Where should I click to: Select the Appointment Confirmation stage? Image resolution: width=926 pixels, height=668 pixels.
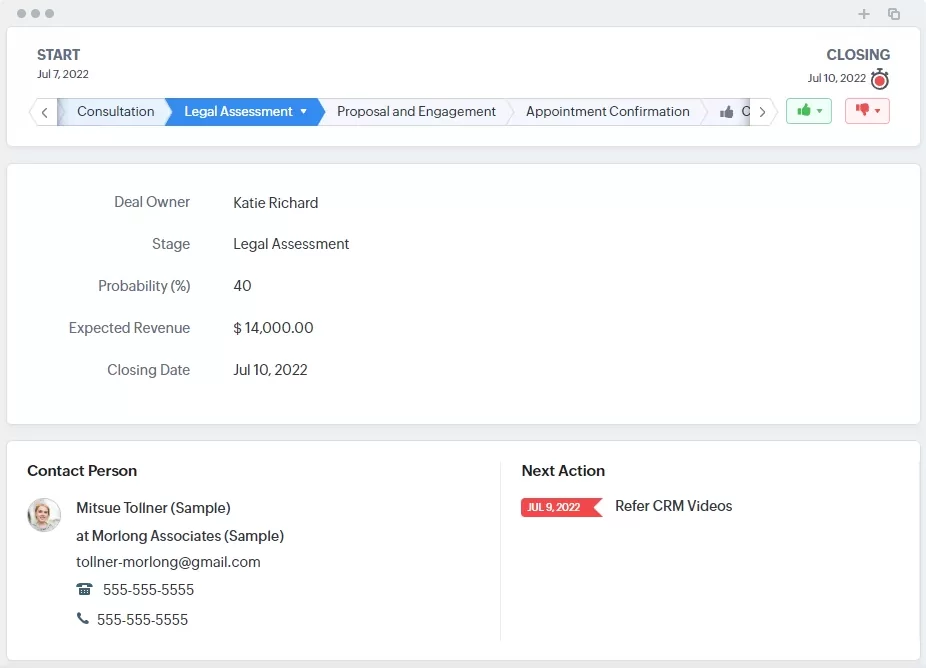coord(607,112)
